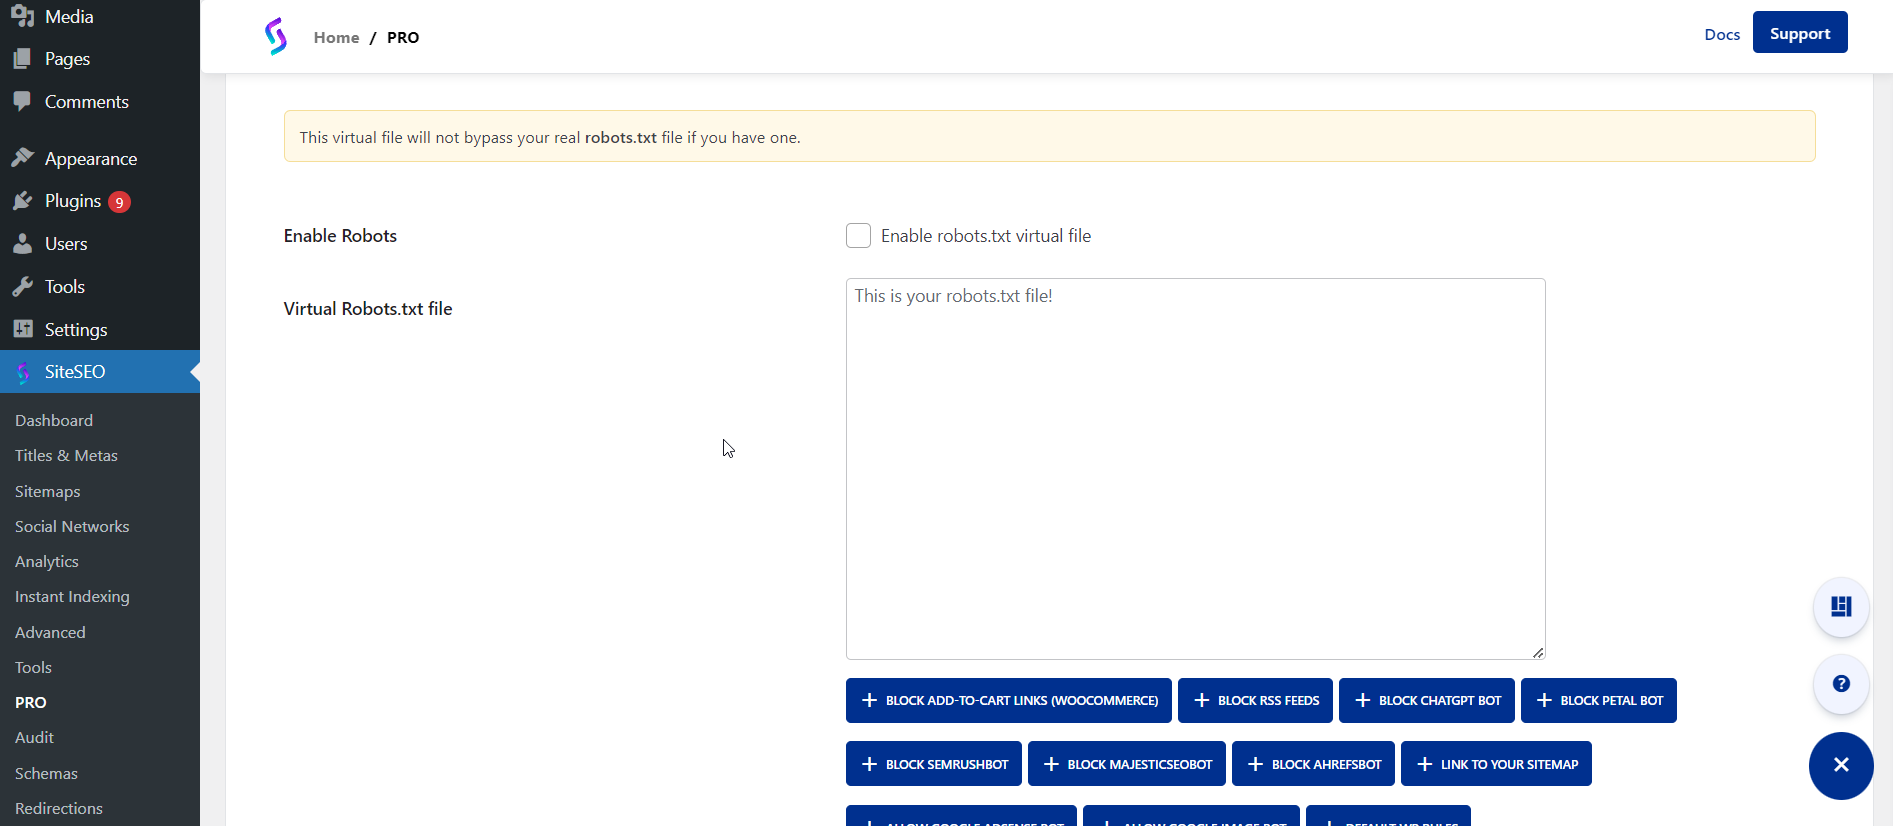Open Instant Indexing submenu item
The height and width of the screenshot is (826, 1893).
coord(72,596)
